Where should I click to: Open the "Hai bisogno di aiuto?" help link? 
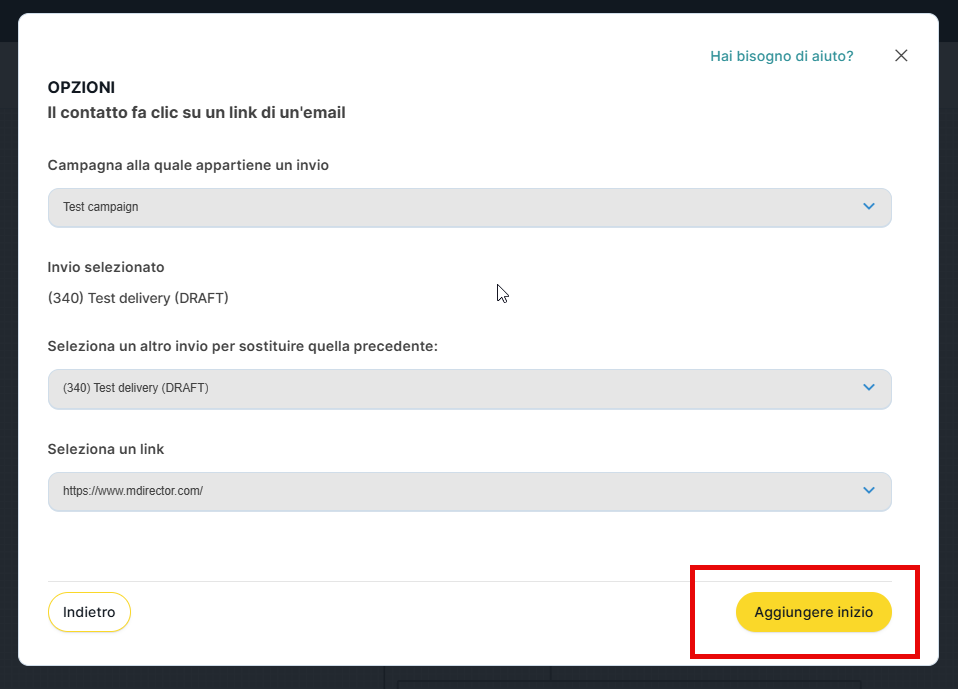[781, 56]
